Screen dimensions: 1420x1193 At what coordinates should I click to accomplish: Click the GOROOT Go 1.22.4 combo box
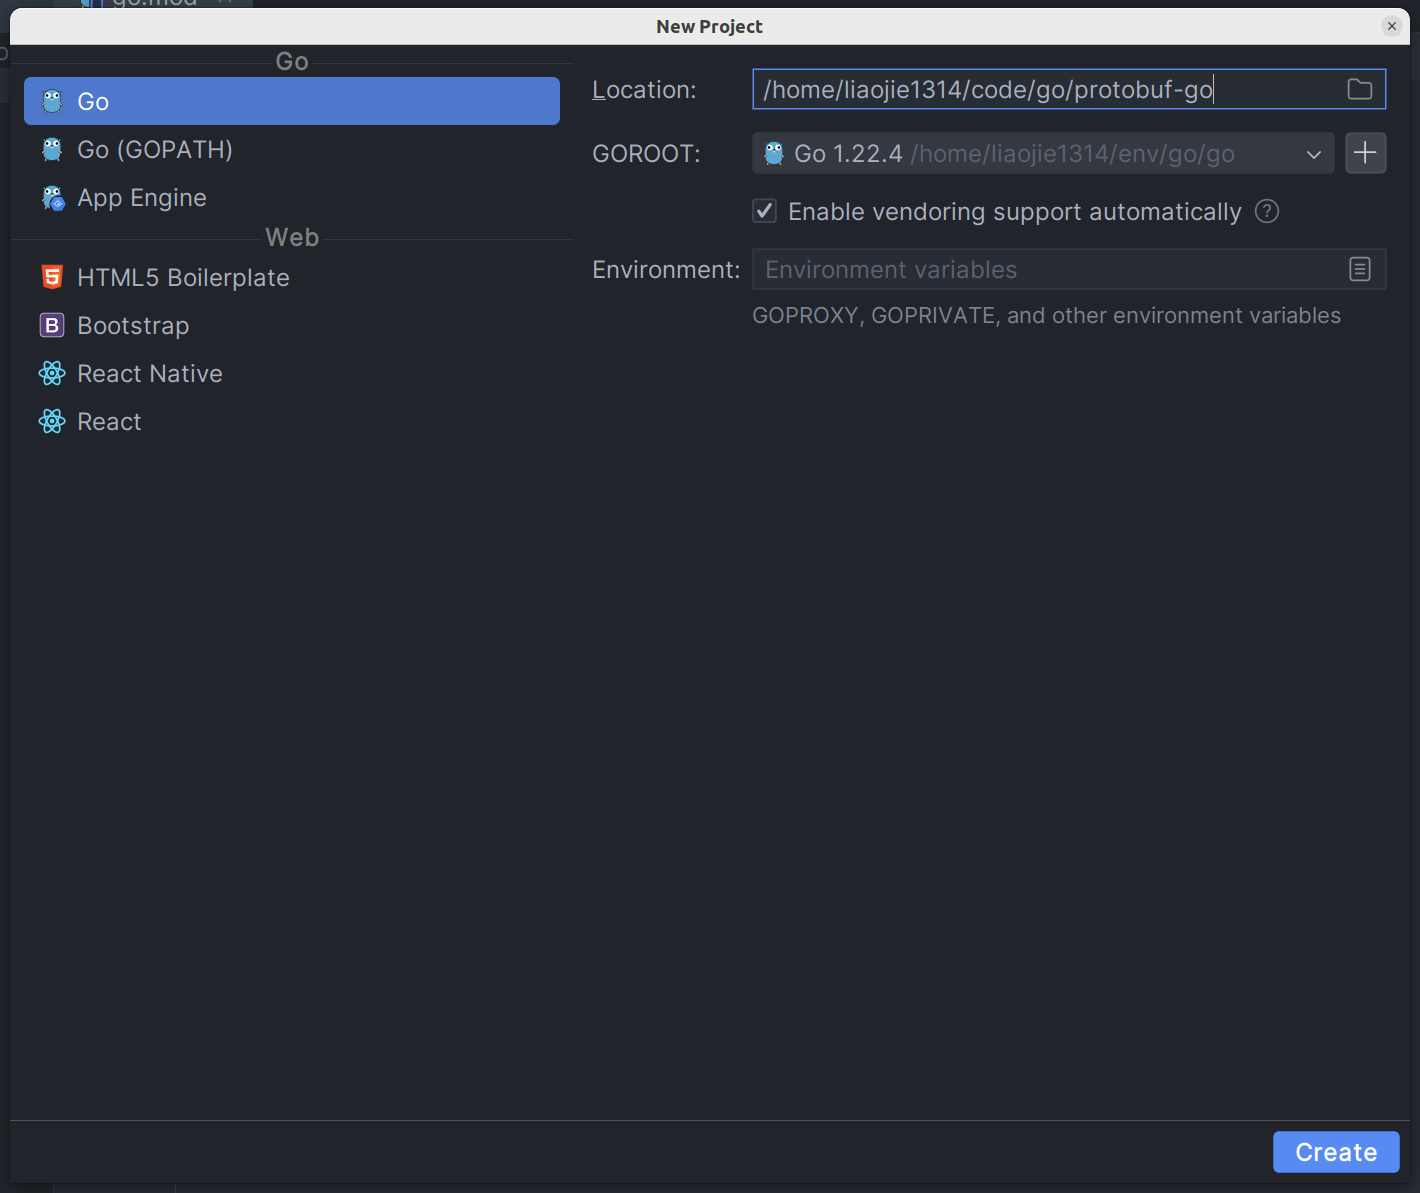coord(1043,153)
